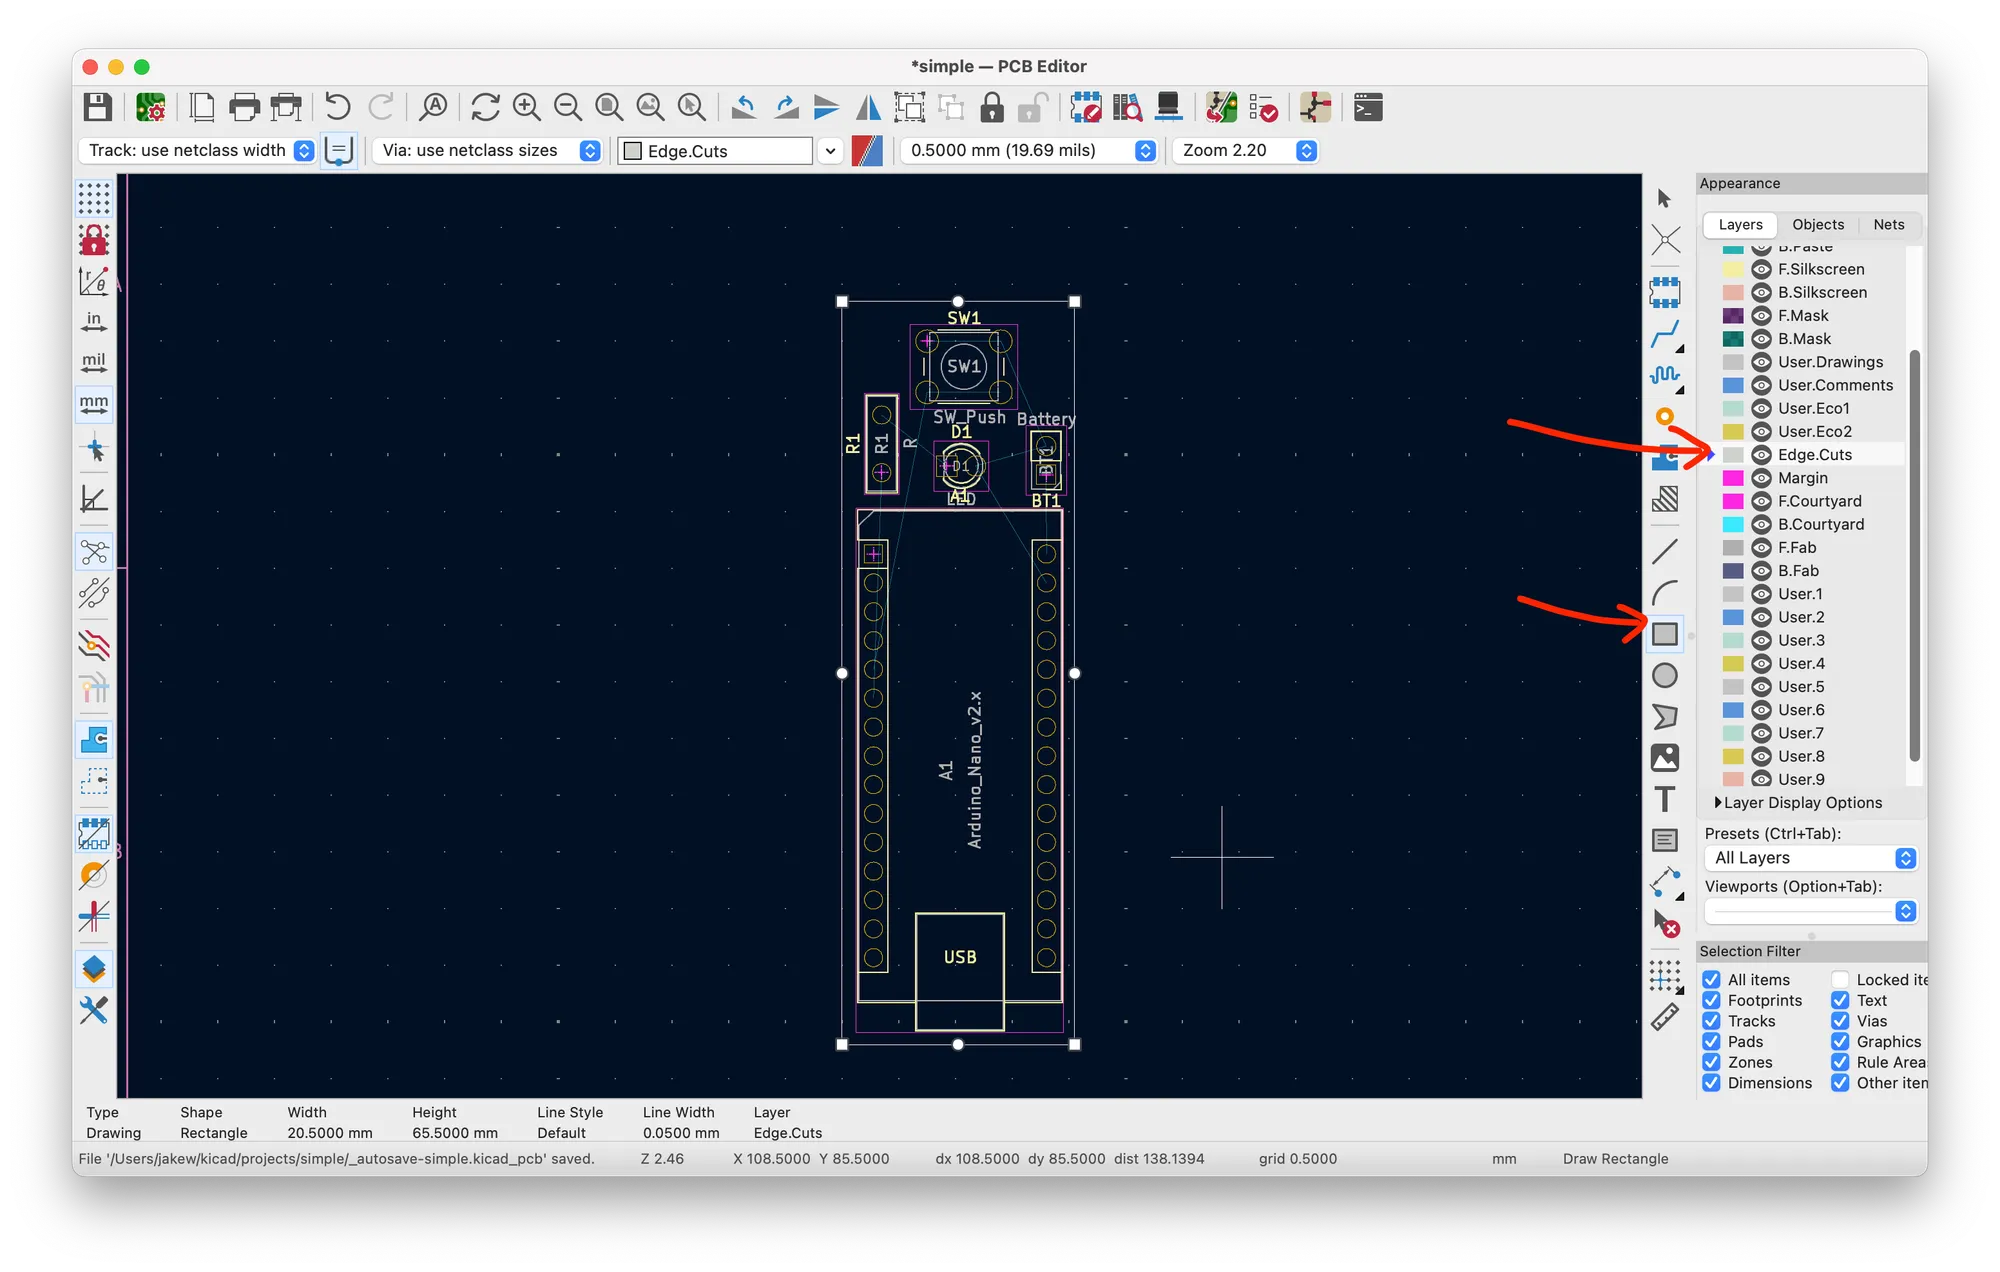Switch units to mils

pyautogui.click(x=94, y=361)
